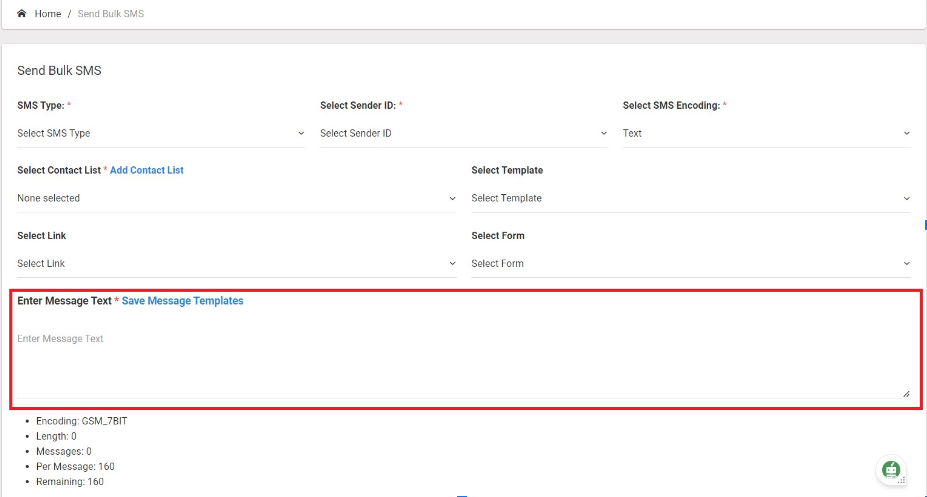
Task: Open the Select Template dropdown
Action: click(x=691, y=199)
